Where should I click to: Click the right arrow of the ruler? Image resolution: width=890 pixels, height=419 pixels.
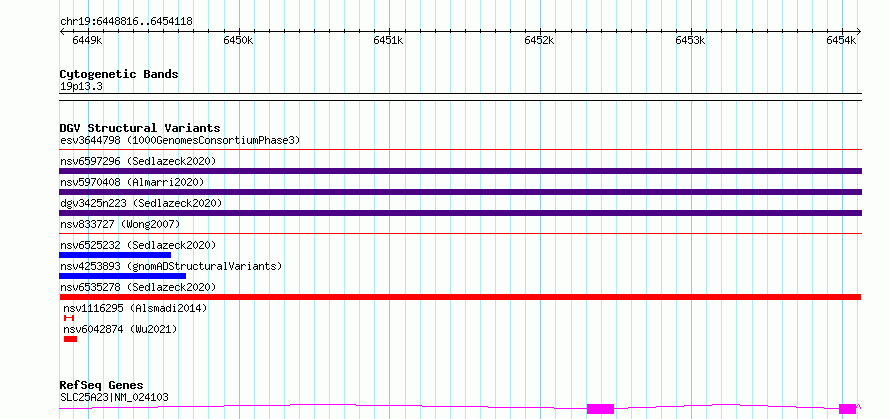[859, 31]
